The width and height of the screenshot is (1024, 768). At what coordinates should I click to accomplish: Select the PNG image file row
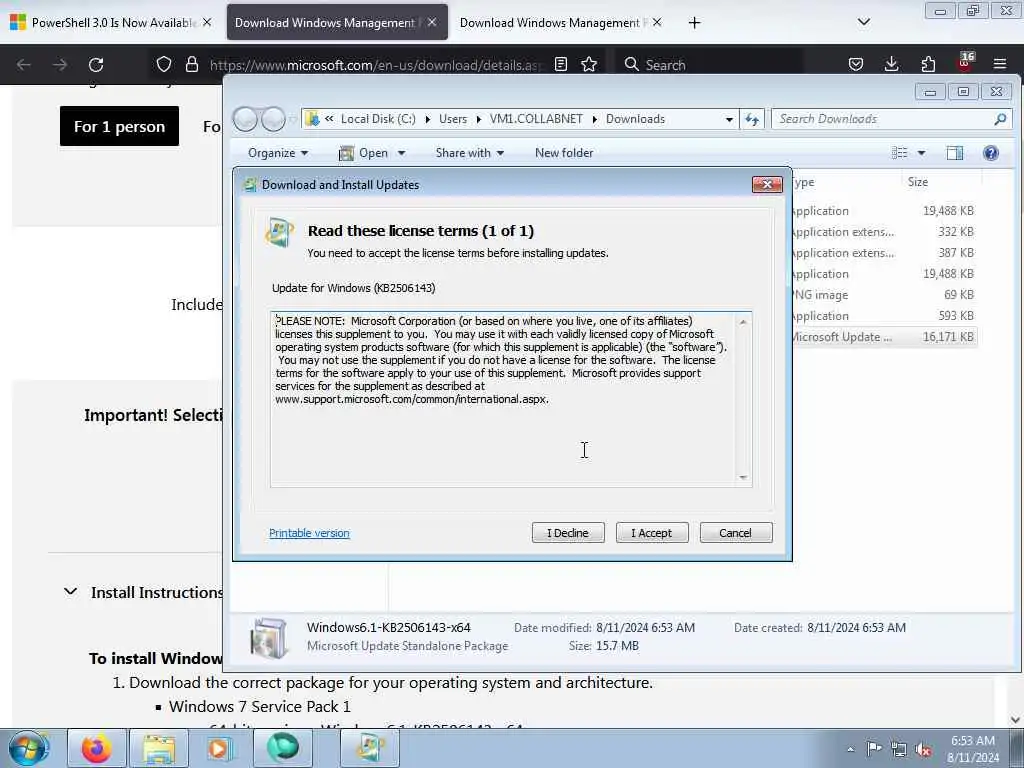[885, 295]
